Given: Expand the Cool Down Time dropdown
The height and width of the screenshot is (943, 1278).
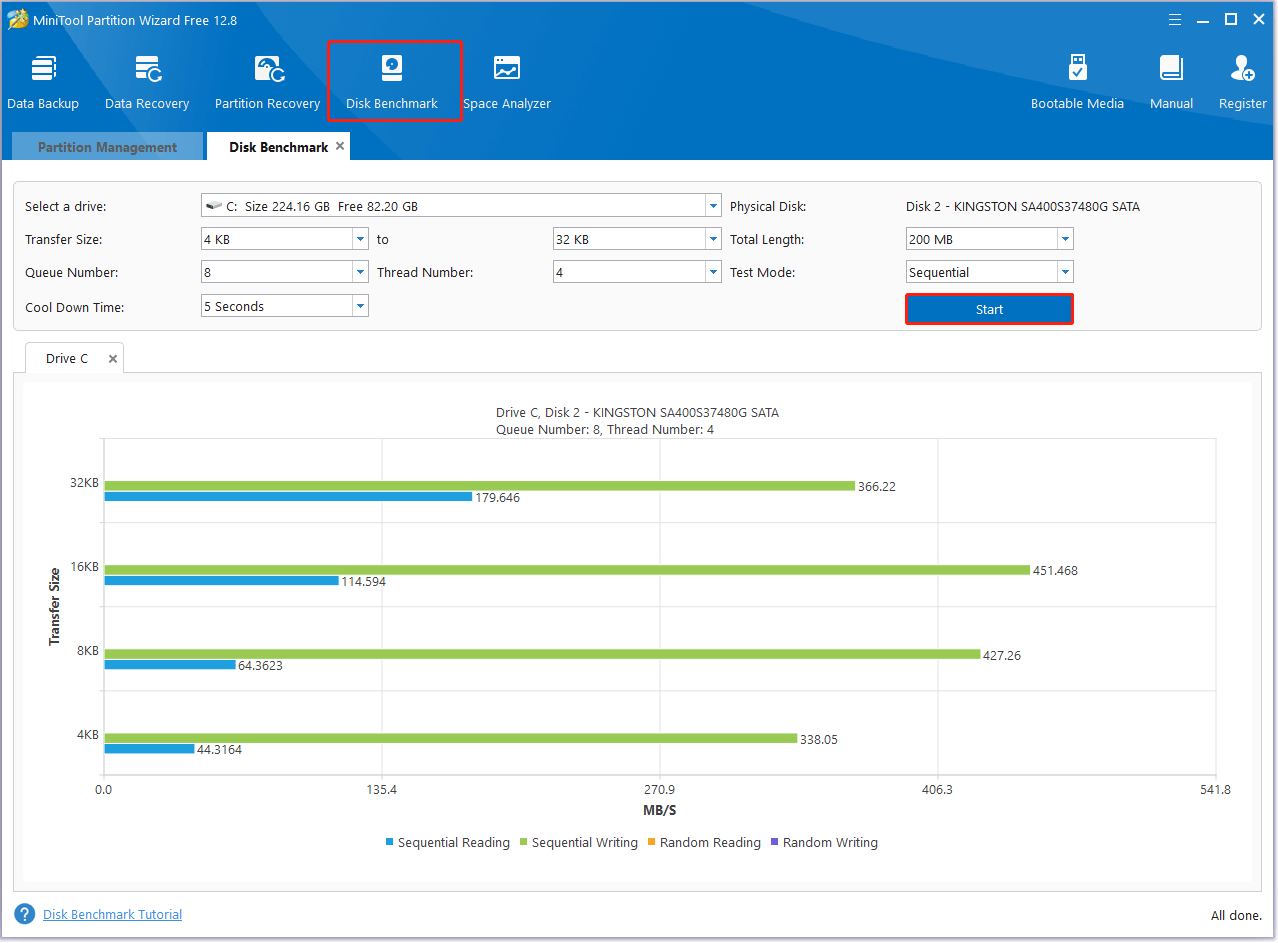Looking at the screenshot, I should point(360,306).
